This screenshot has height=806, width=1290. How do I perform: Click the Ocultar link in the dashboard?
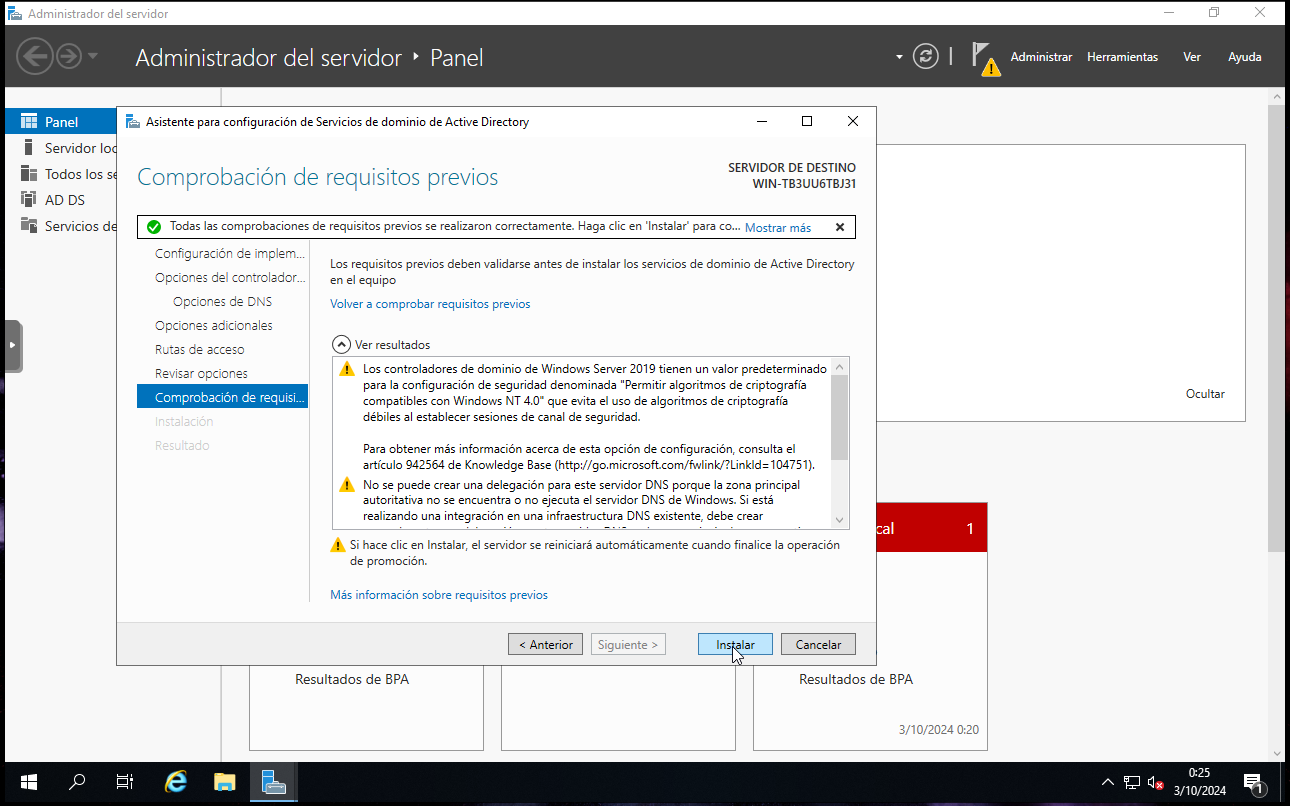point(1205,394)
